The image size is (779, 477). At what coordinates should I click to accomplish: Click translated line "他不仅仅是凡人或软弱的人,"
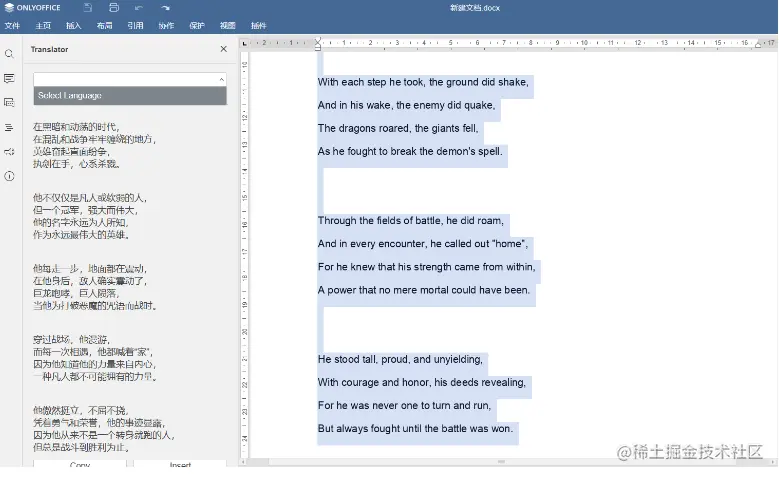90,198
